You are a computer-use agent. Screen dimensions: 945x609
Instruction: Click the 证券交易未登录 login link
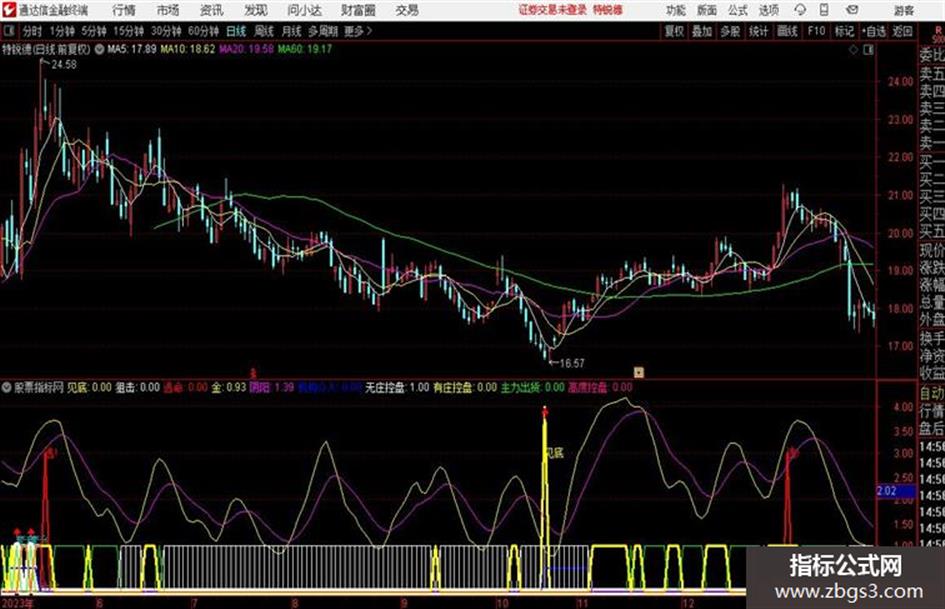point(553,10)
